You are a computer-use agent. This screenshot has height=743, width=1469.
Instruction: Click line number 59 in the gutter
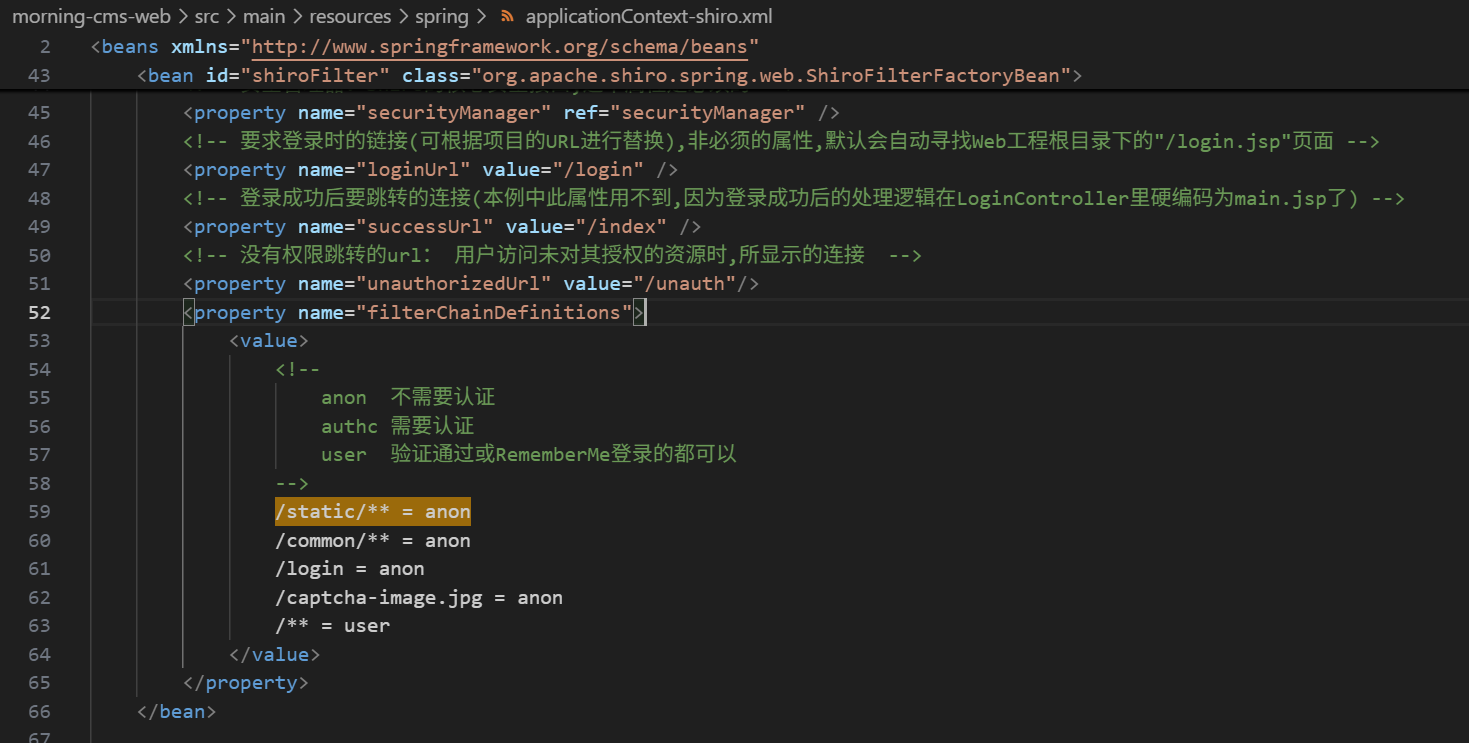[39, 512]
